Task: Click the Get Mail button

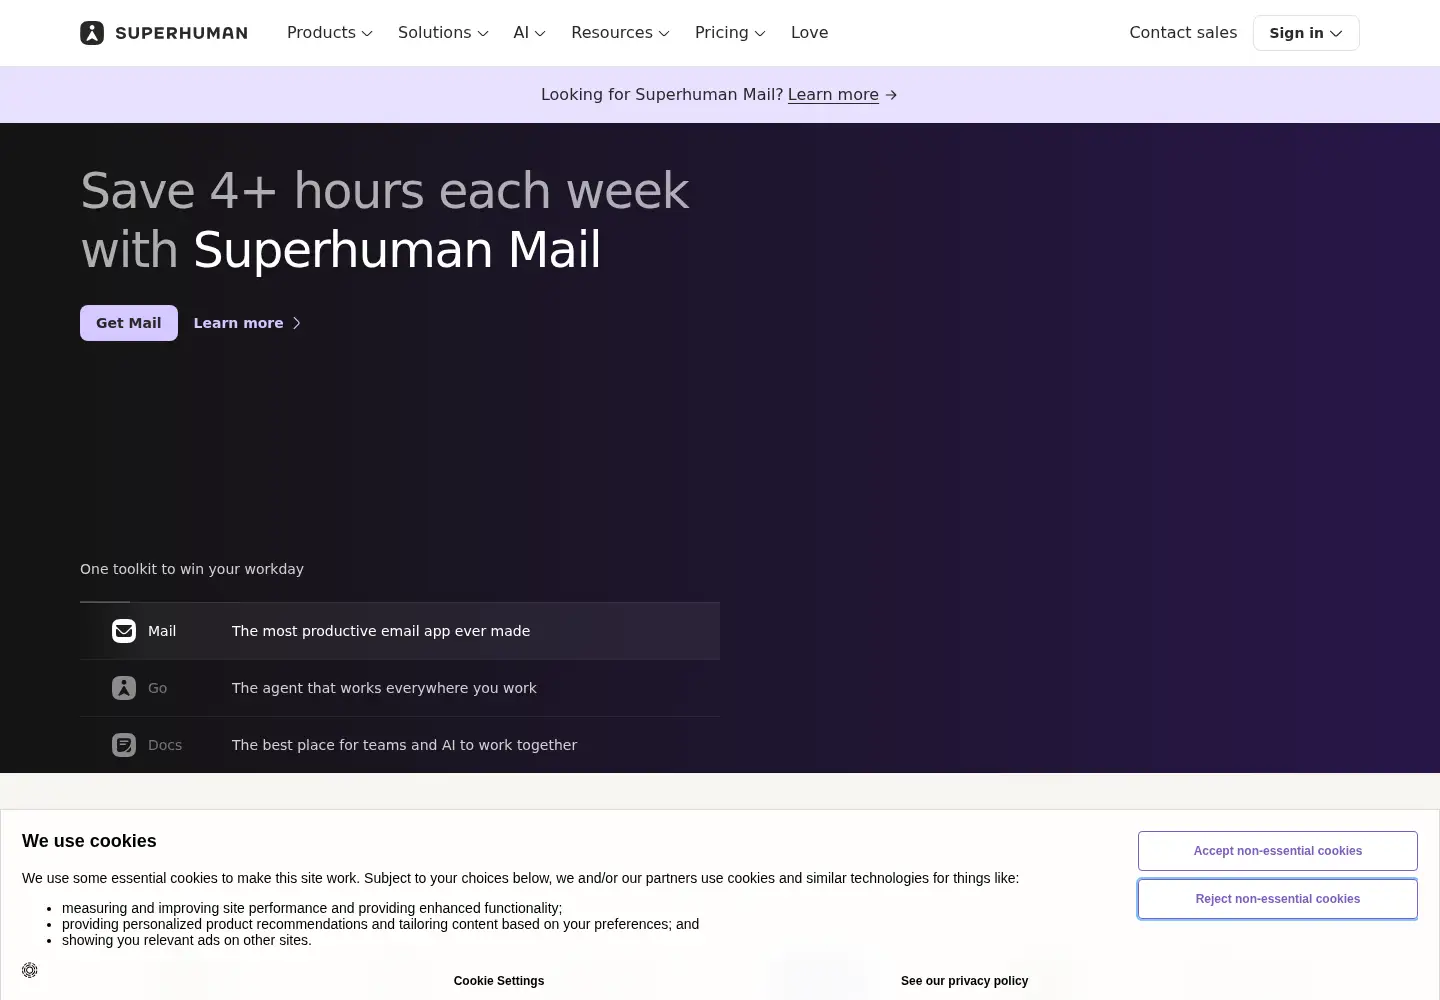Action: click(129, 323)
